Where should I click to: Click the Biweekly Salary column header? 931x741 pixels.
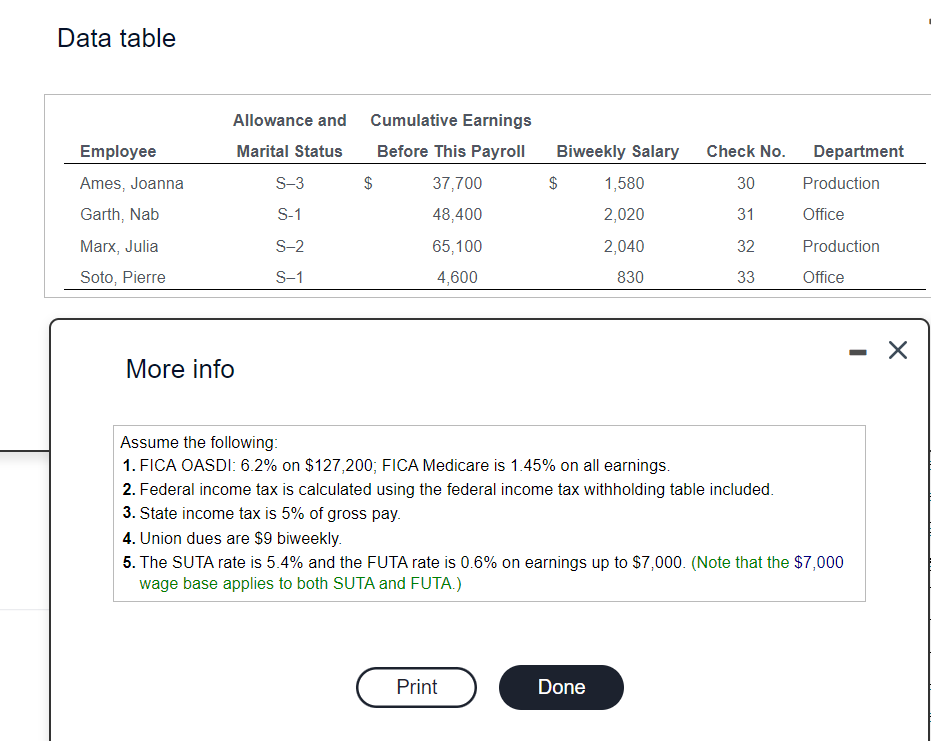617,151
